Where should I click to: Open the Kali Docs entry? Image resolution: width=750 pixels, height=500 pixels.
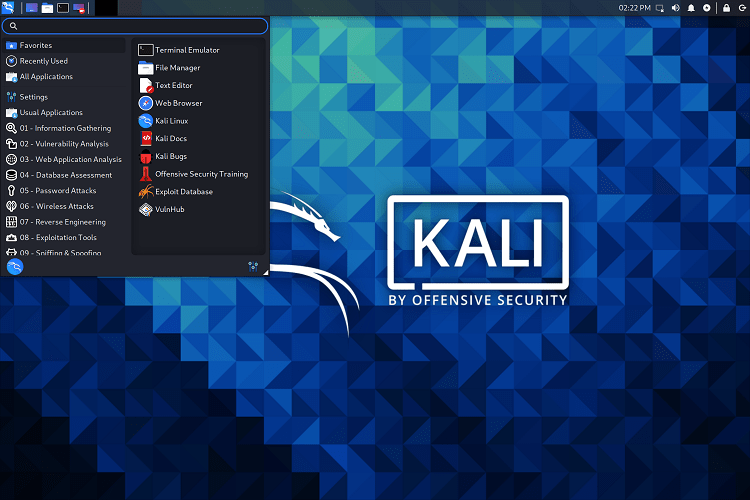[x=199, y=138]
